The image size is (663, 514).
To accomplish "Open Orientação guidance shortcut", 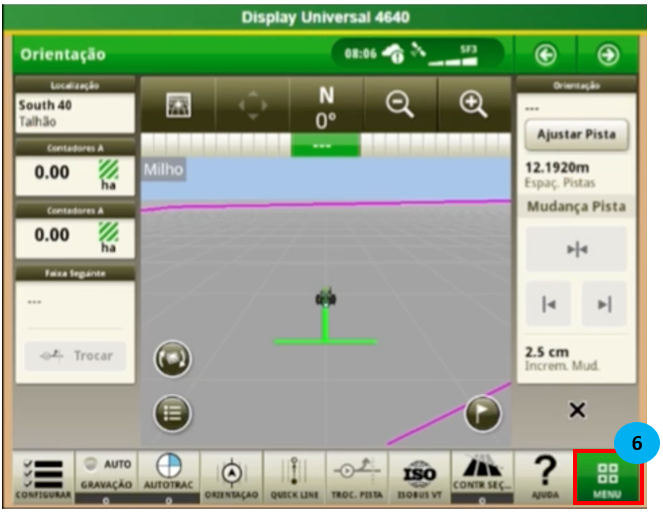I will point(231,476).
